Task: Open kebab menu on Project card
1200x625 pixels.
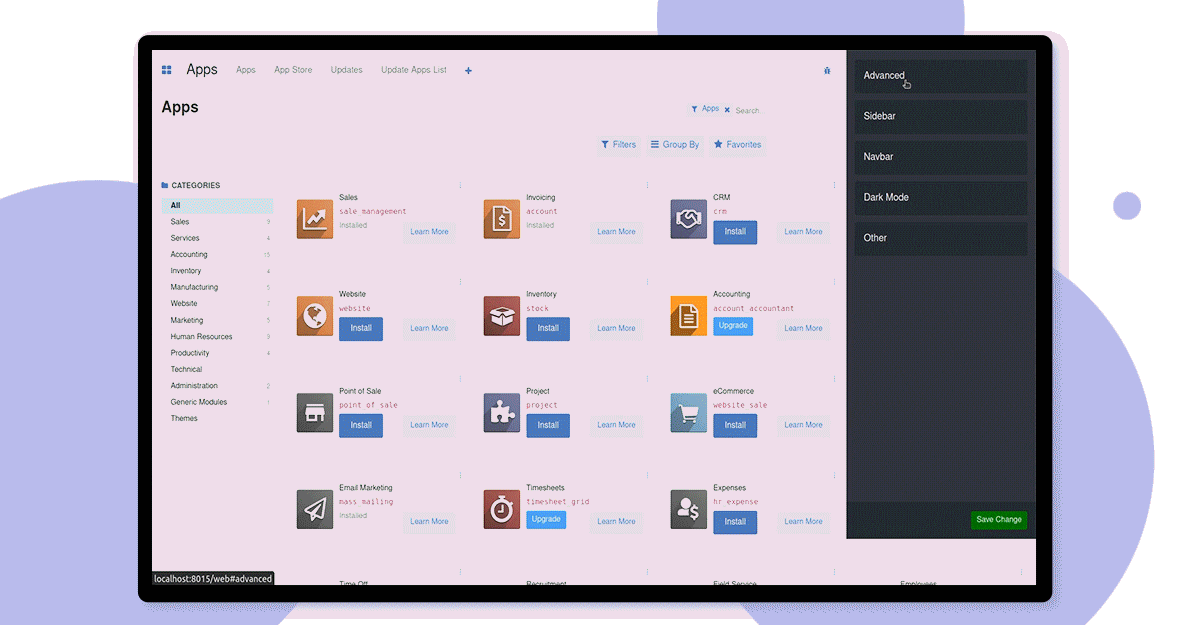Action: coord(647,379)
